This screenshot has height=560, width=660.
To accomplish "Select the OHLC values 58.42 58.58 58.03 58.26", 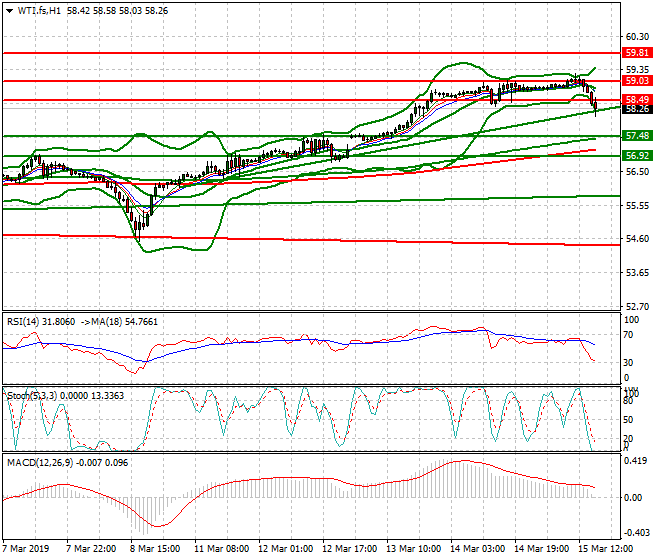I will click(117, 11).
